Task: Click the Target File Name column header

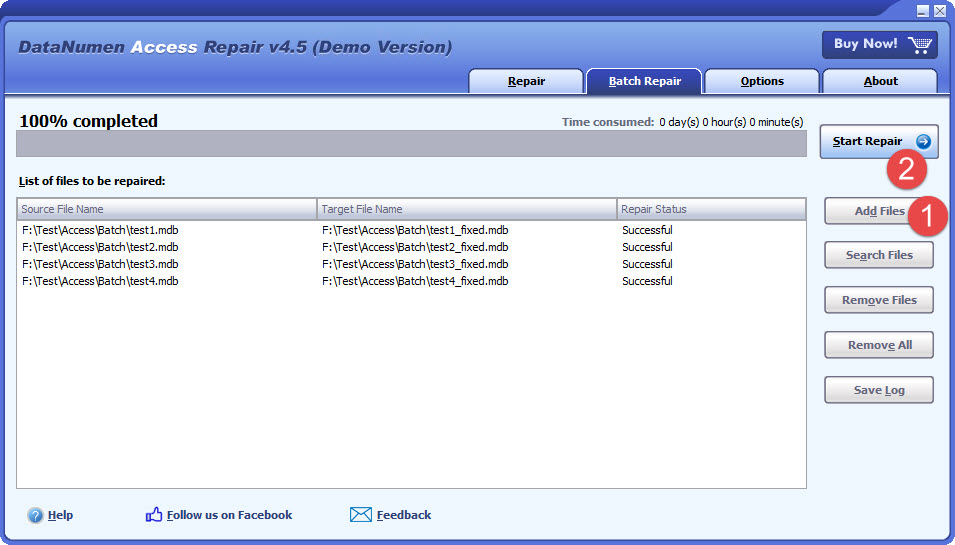Action: pyautogui.click(x=467, y=209)
